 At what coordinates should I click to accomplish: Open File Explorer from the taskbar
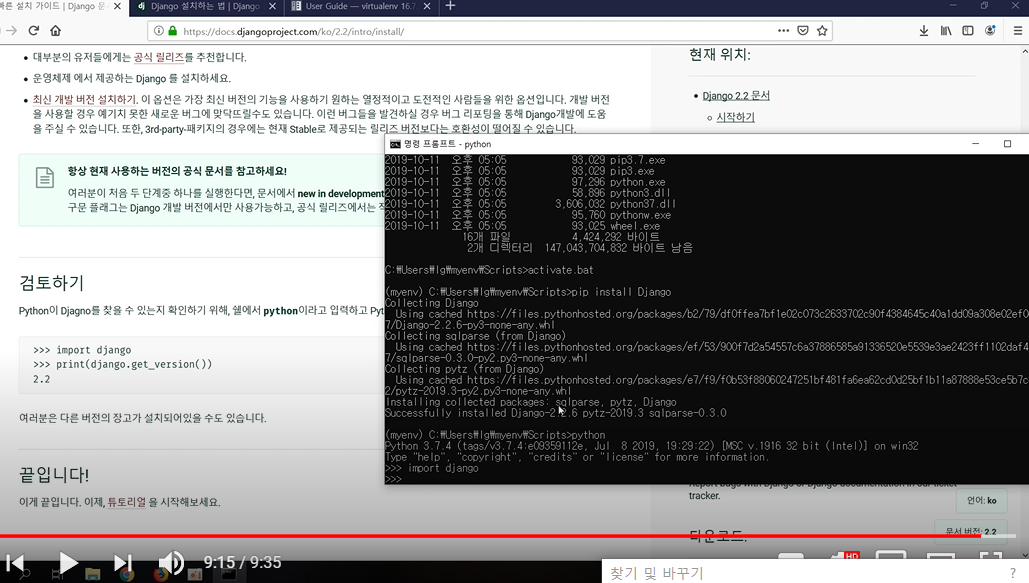coord(92,574)
